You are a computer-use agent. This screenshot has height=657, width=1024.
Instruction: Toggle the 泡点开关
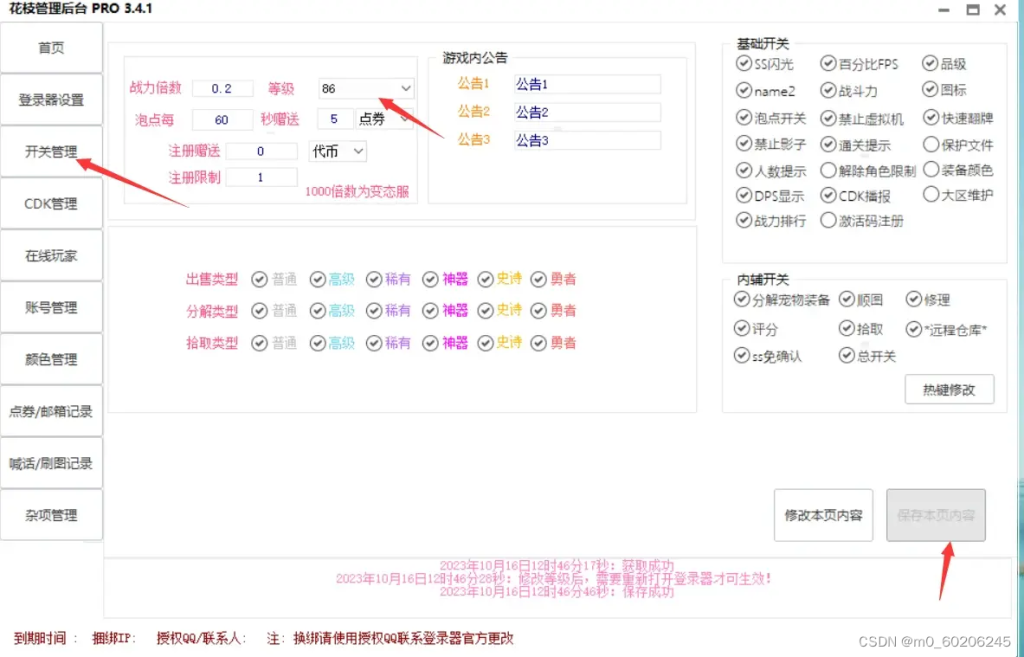coord(744,117)
